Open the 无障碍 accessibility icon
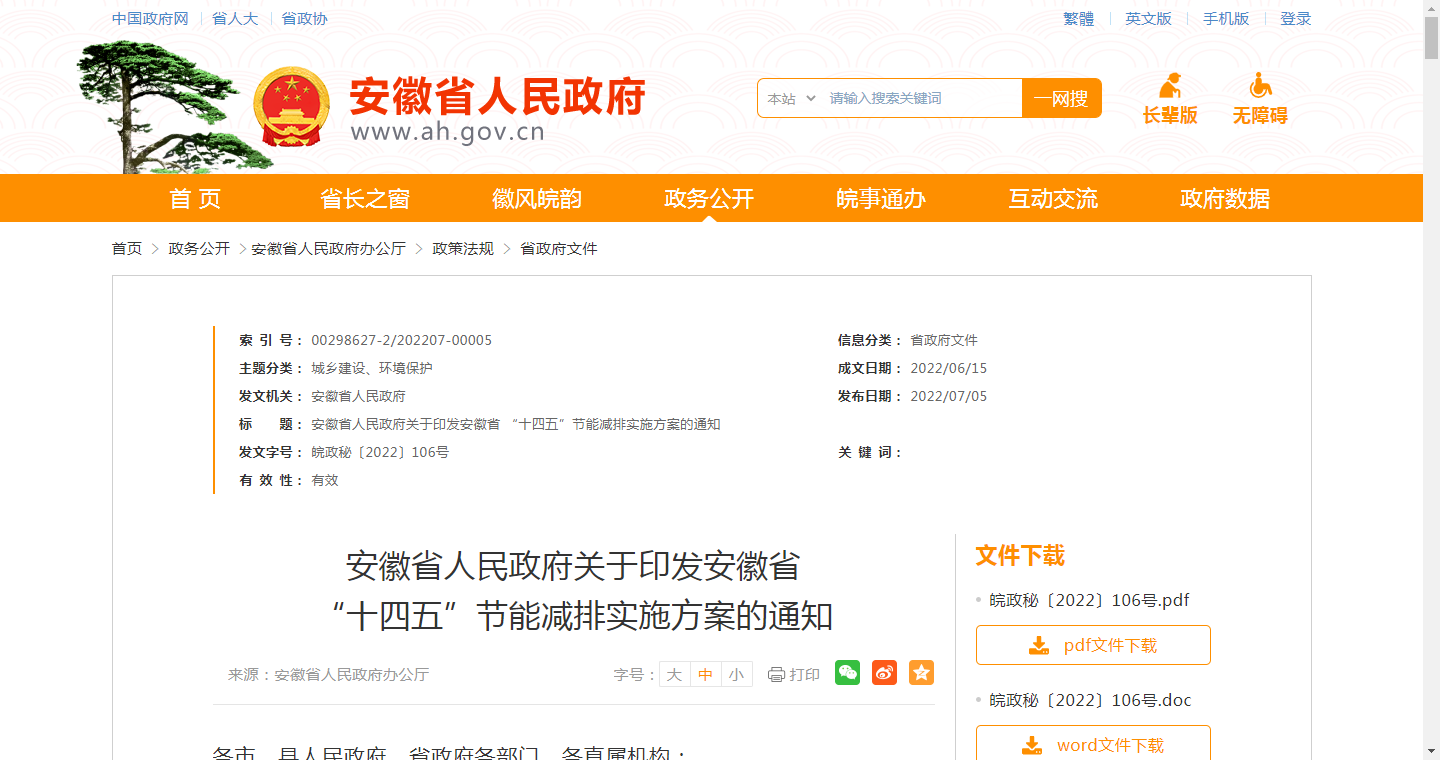 click(1260, 87)
